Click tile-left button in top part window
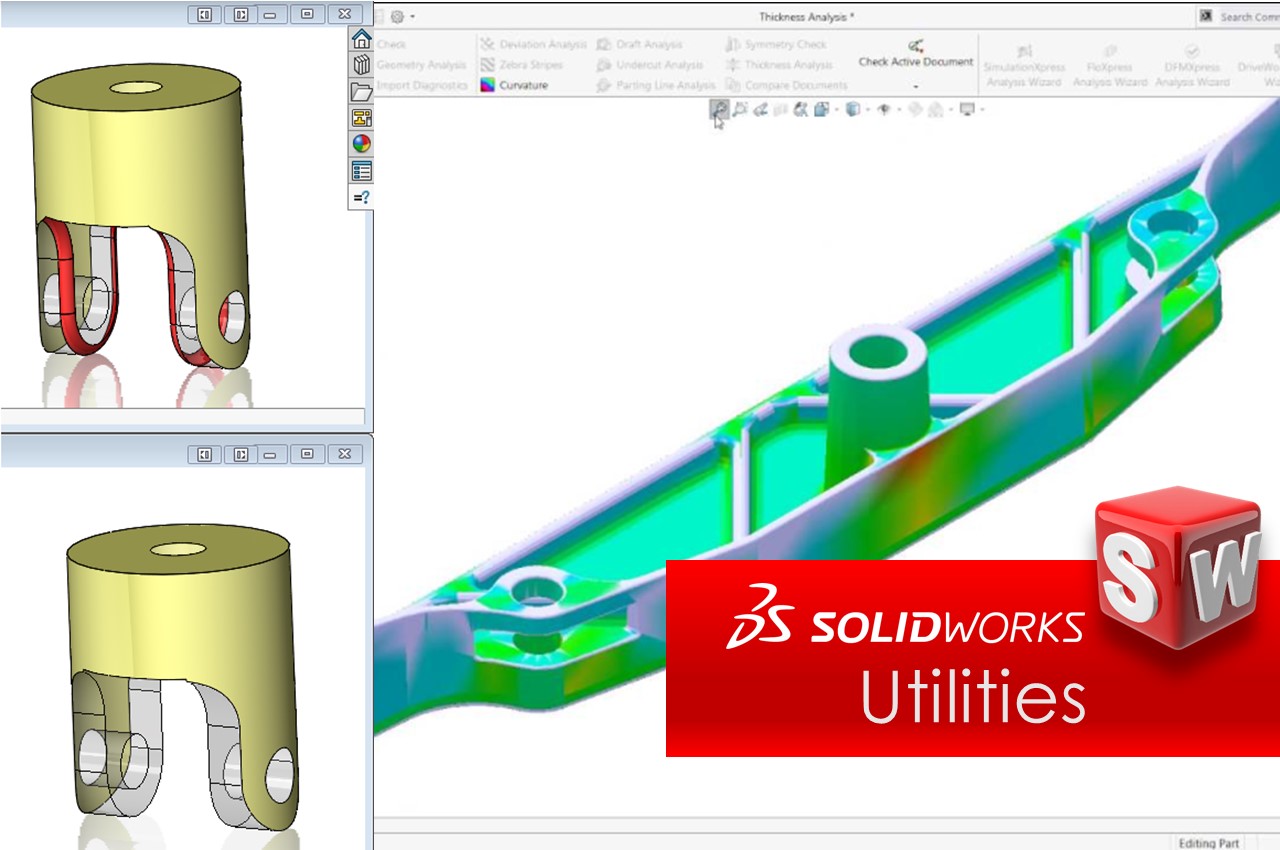Viewport: 1280px width, 850px height. (204, 15)
